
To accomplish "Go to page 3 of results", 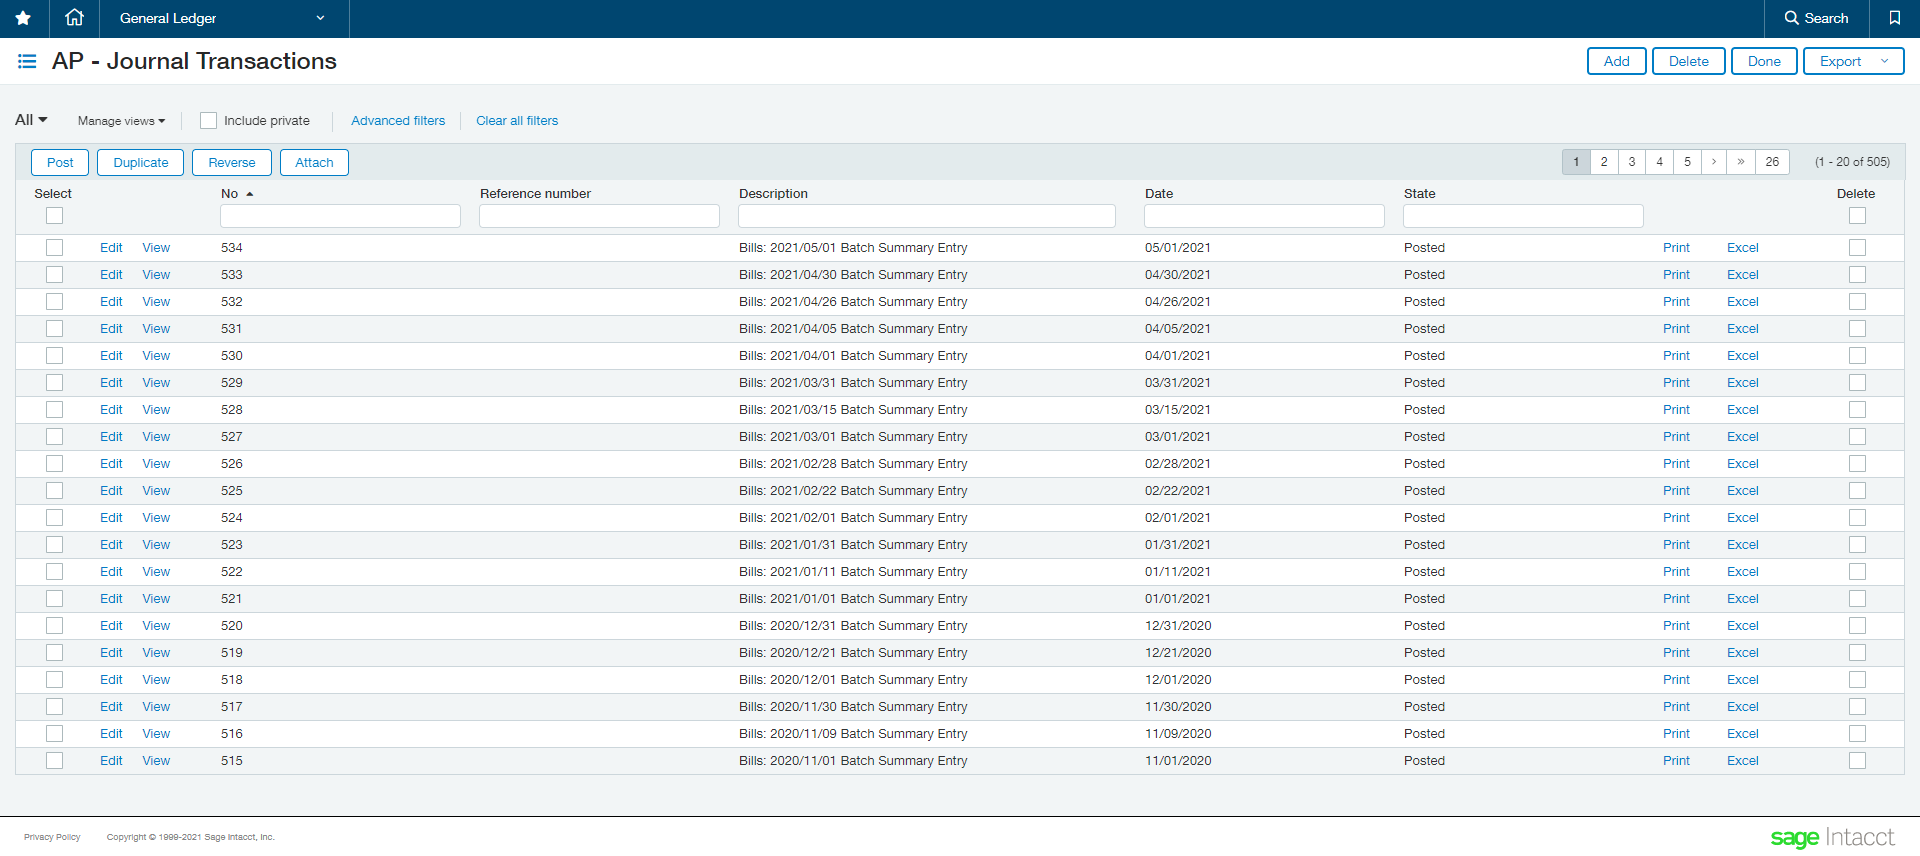I will (x=1632, y=162).
